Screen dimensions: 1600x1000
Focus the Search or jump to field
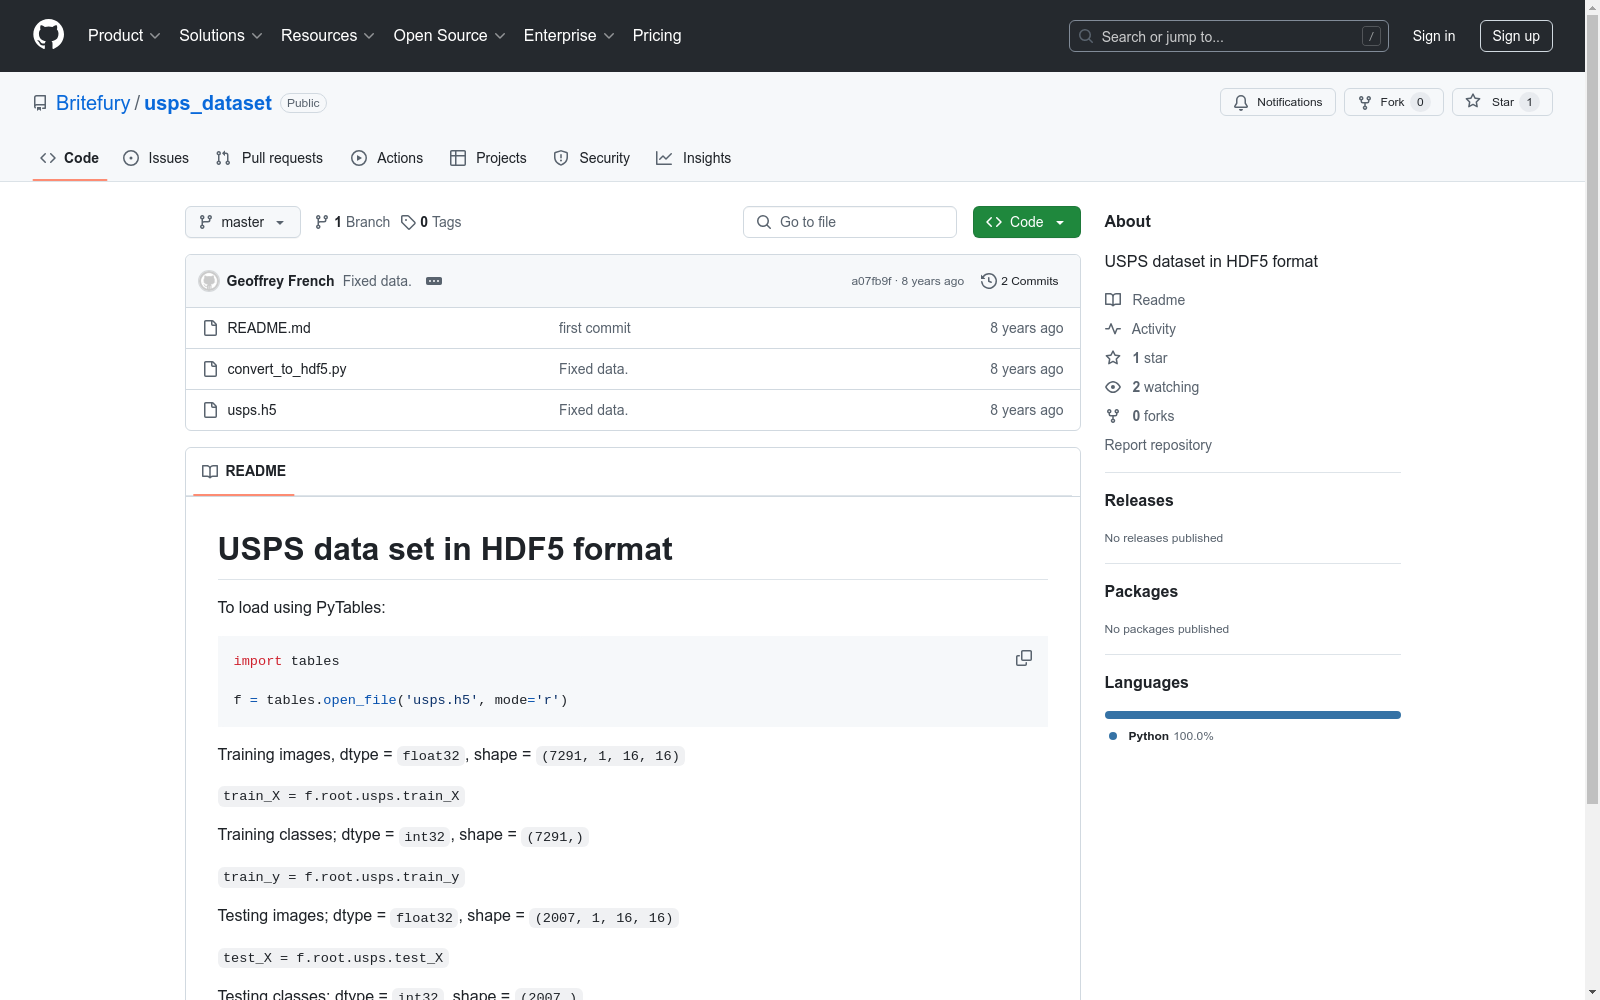click(x=1229, y=36)
